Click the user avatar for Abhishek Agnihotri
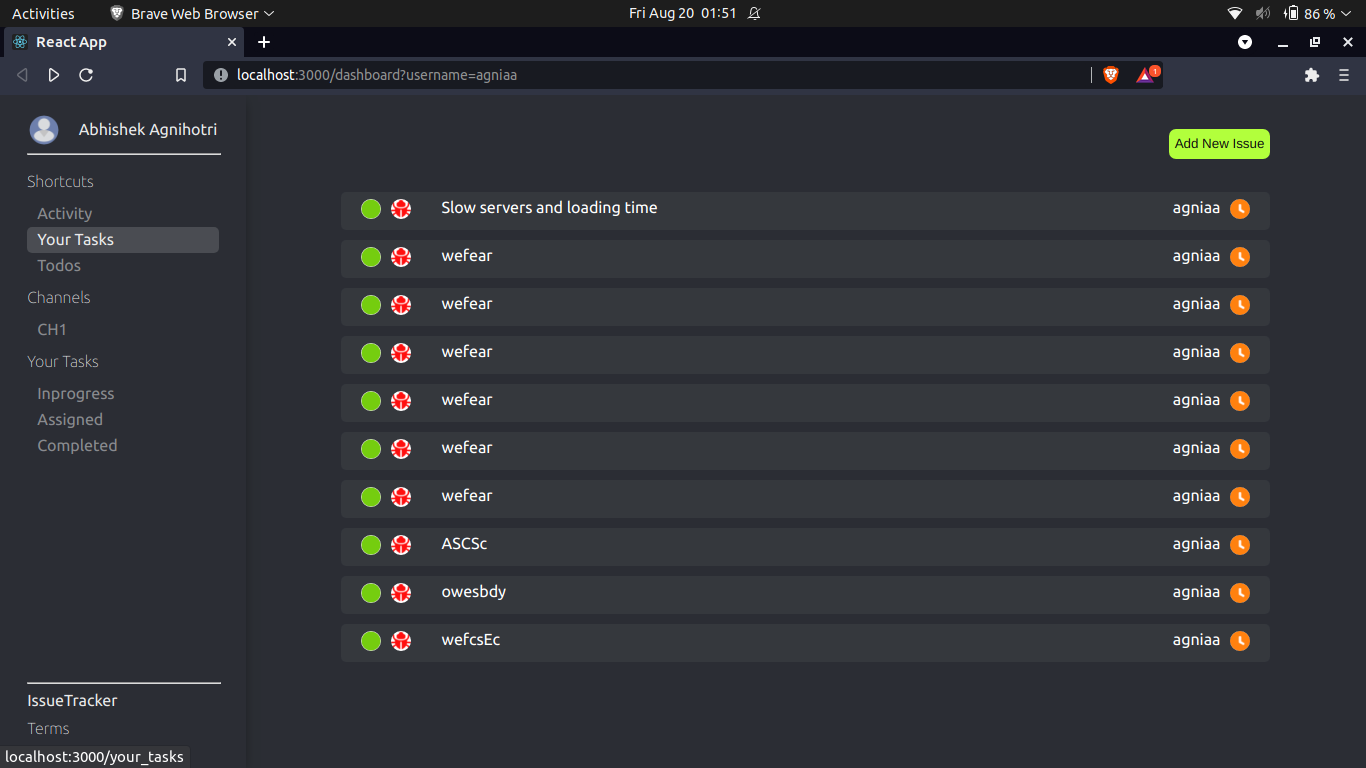1366x768 pixels. coord(44,129)
